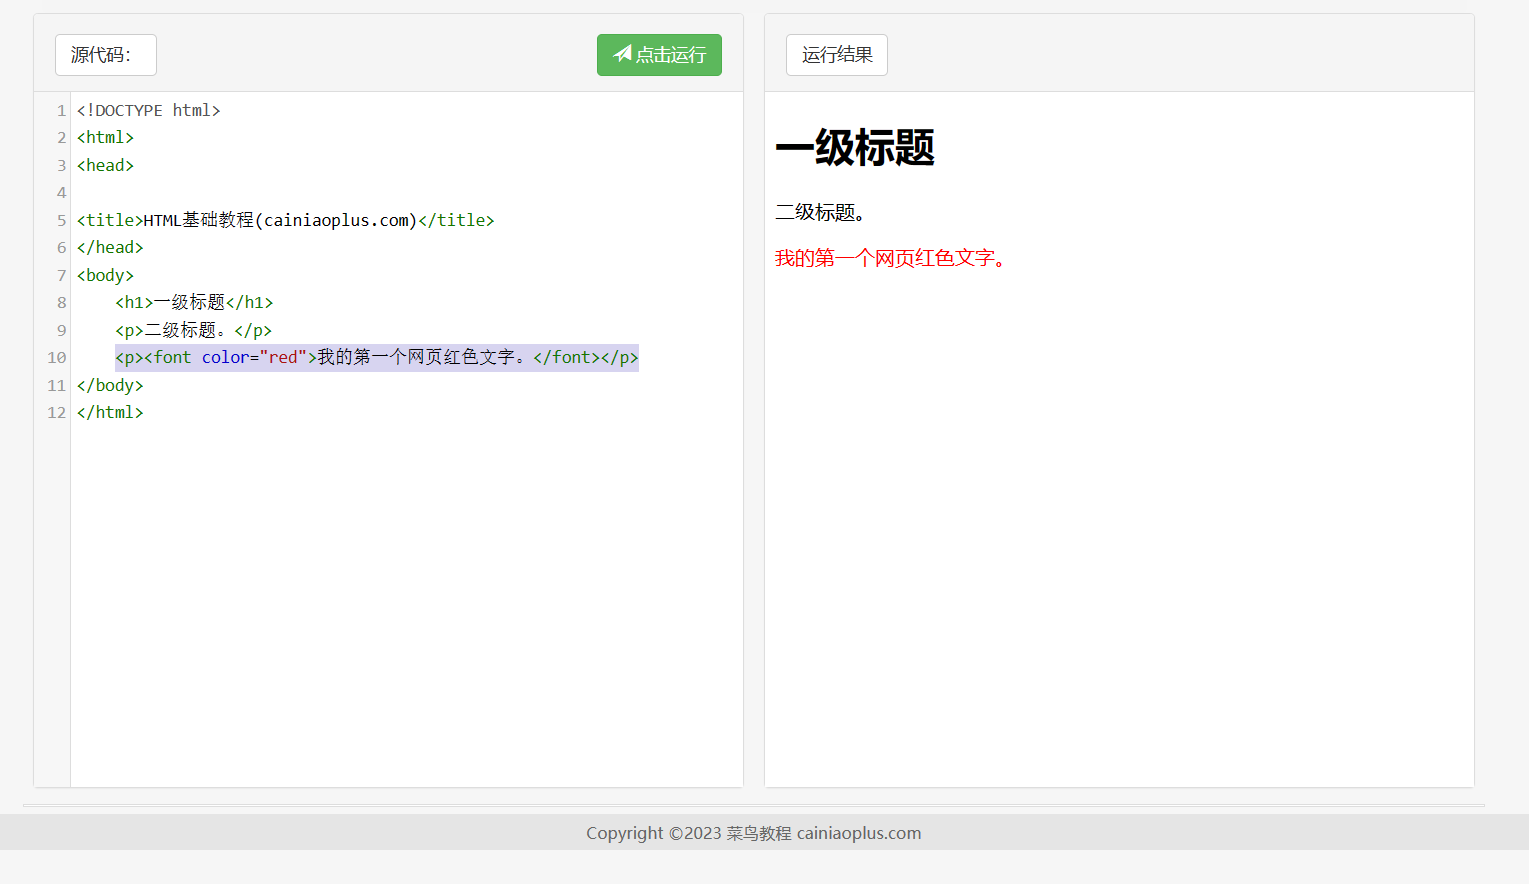Image resolution: width=1529 pixels, height=884 pixels.
Task: Click line number 4 in the gutter
Action: [x=61, y=192]
